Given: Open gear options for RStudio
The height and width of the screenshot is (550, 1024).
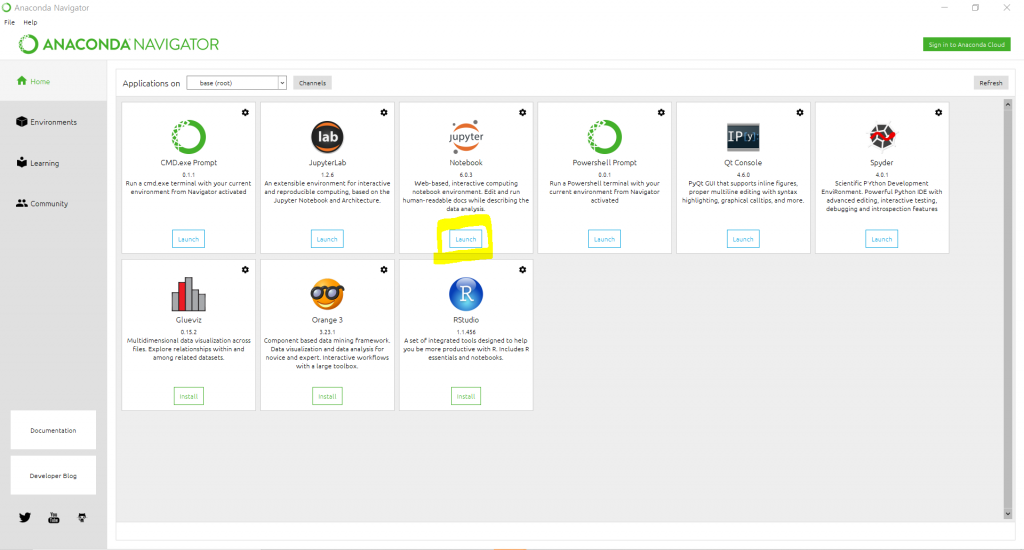Looking at the screenshot, I should [522, 270].
